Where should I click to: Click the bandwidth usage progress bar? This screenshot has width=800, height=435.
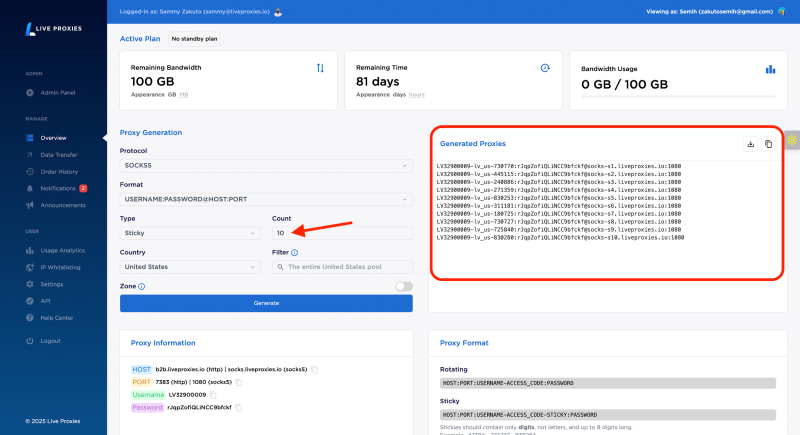(x=678, y=96)
